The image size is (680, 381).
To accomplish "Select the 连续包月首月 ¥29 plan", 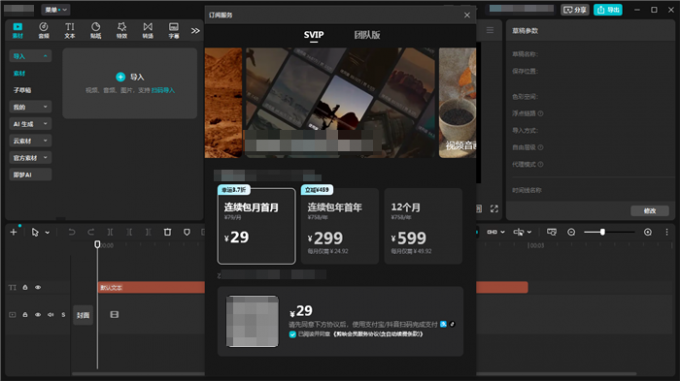I will 256,226.
